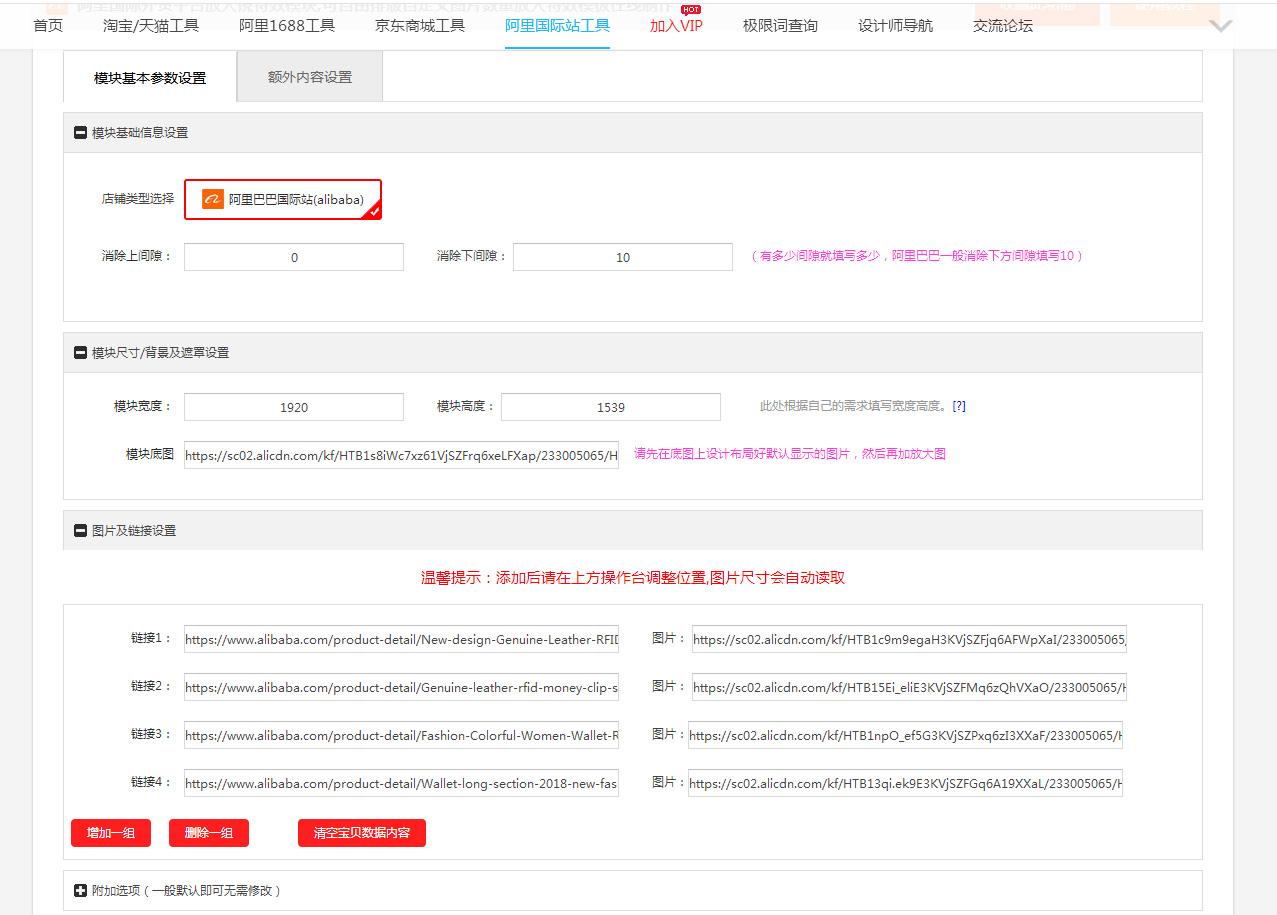Image resolution: width=1277 pixels, height=915 pixels.
Task: Click the 链接3 URL input field
Action: click(x=401, y=735)
